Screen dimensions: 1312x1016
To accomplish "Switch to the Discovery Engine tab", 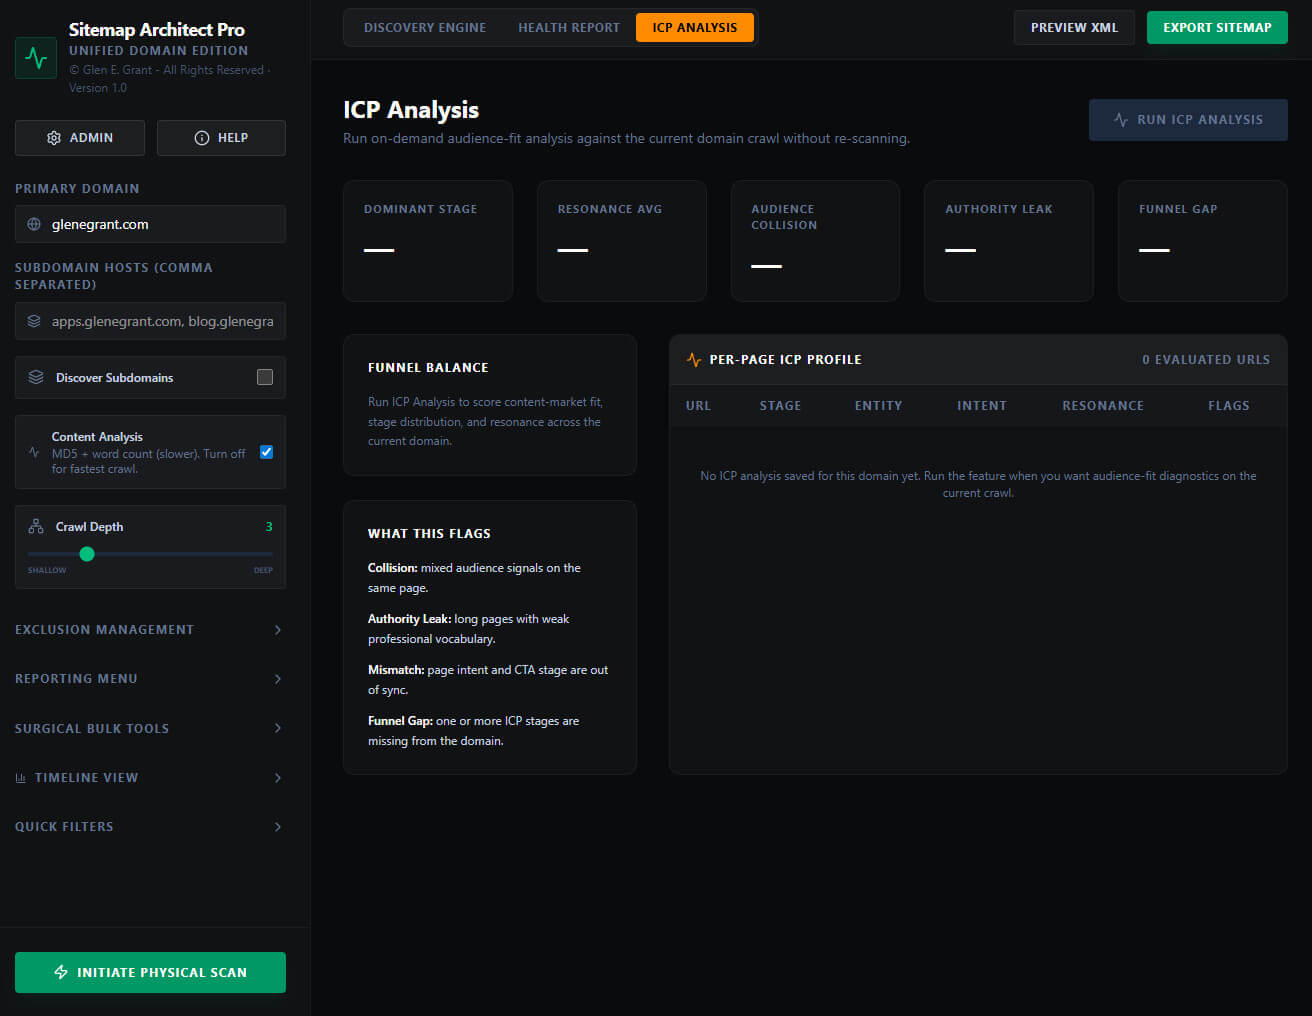I will click(425, 28).
